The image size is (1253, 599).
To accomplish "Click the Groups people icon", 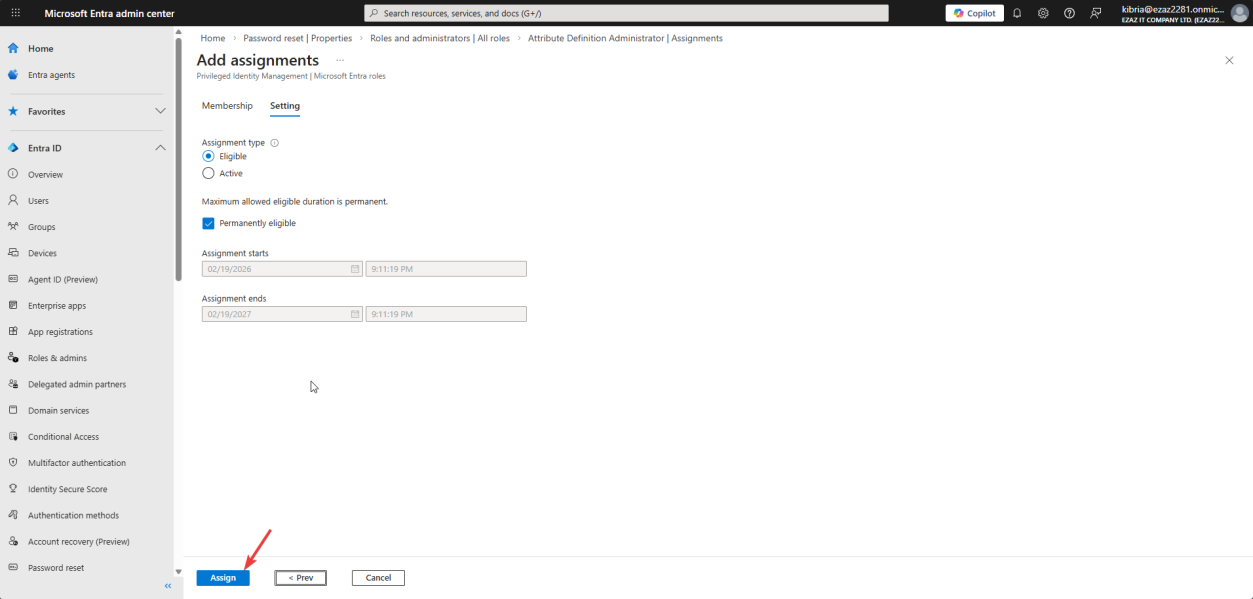I will (13, 227).
